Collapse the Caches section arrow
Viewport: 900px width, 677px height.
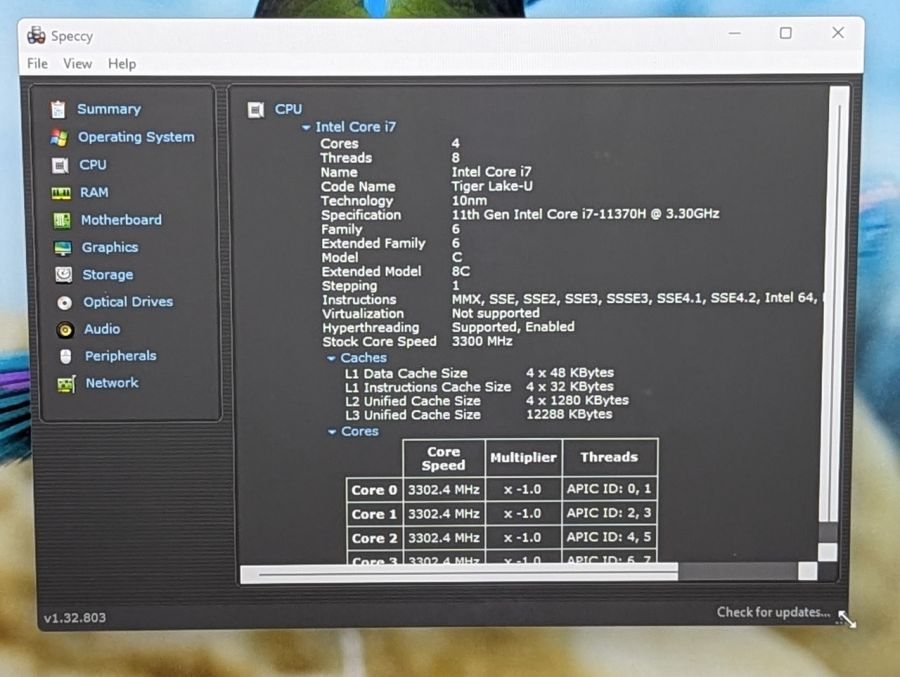tap(331, 358)
